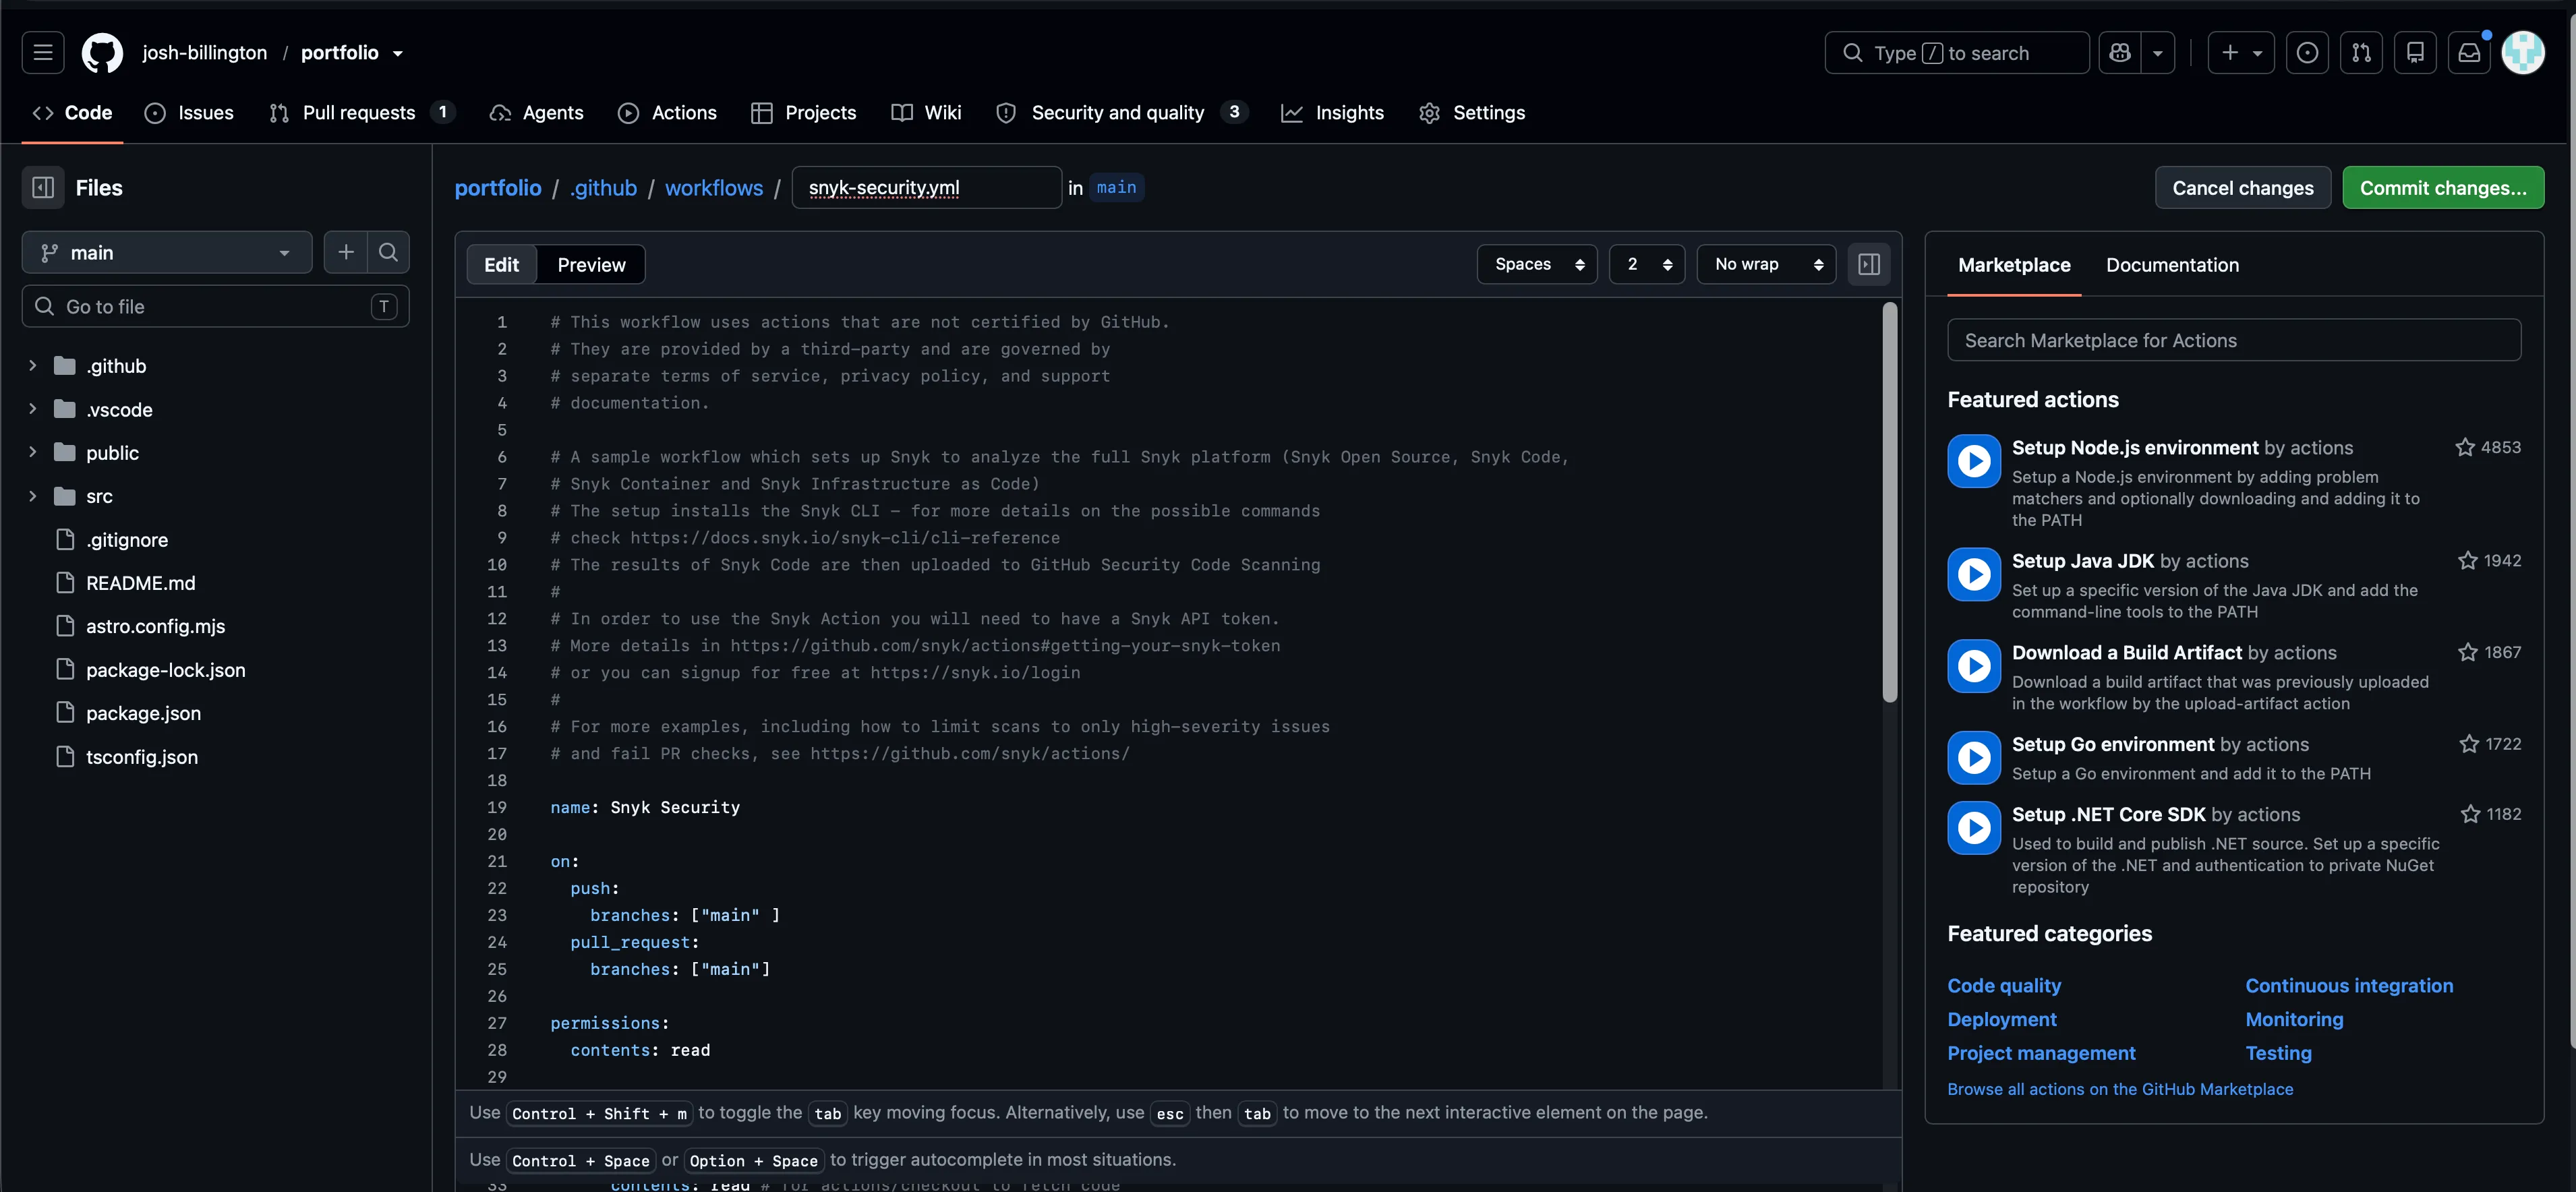Go to GitHub homepage via Octocat logo

click(102, 53)
